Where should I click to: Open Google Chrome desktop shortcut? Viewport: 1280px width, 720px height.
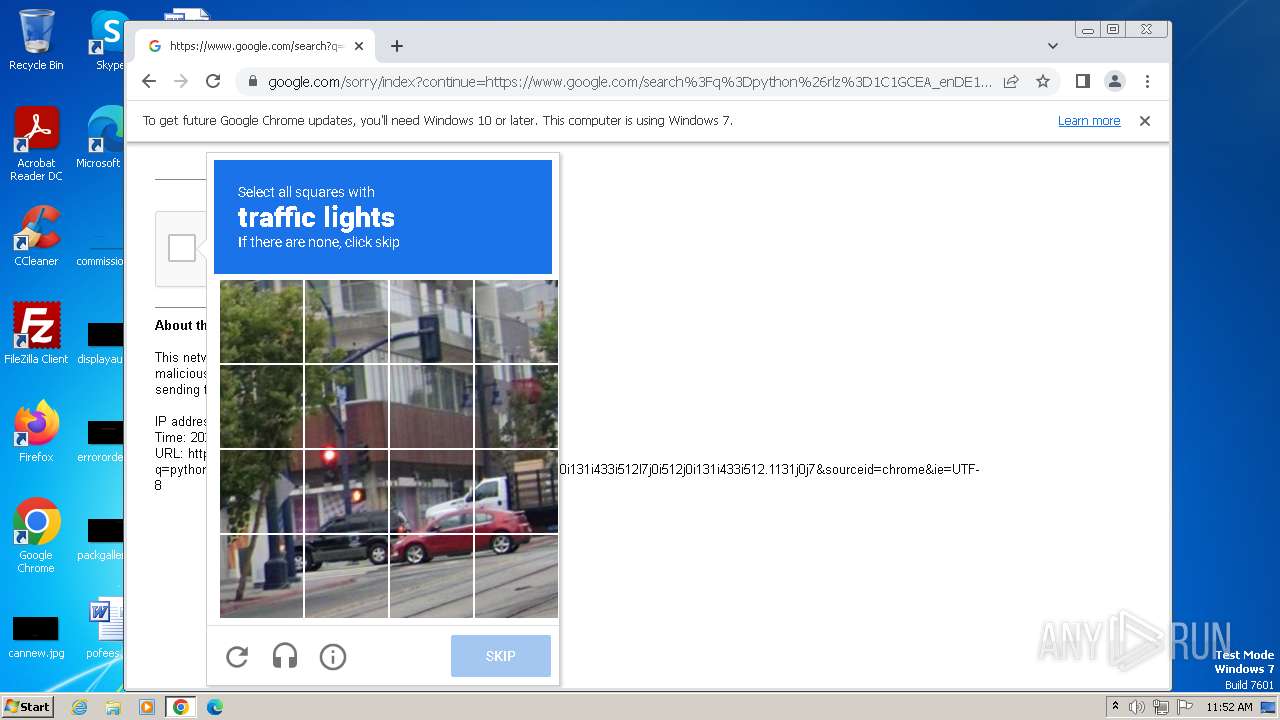point(36,536)
